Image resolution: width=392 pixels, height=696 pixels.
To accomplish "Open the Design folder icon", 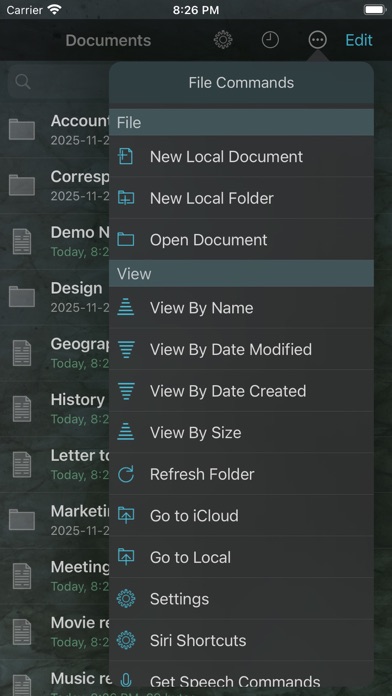I will click(x=22, y=297).
